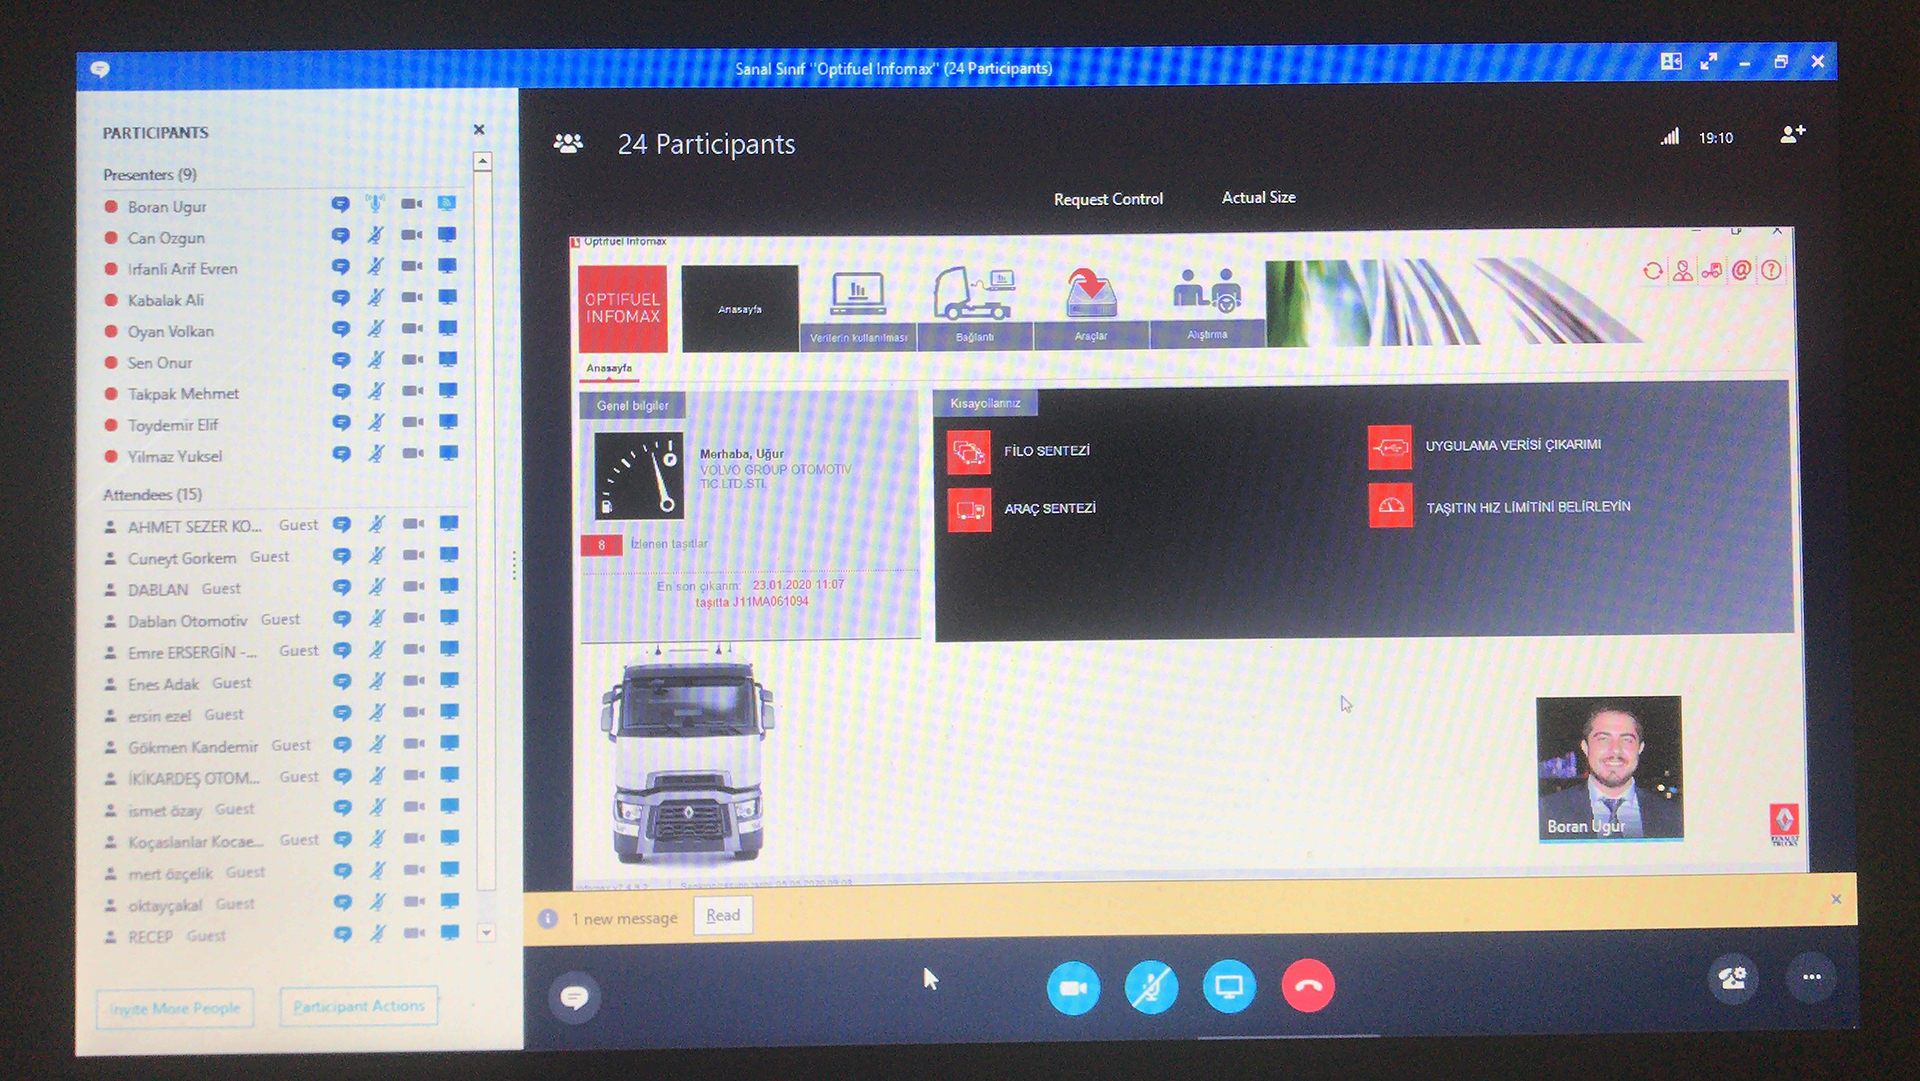Open chat with Boran Ugur

pos(340,205)
